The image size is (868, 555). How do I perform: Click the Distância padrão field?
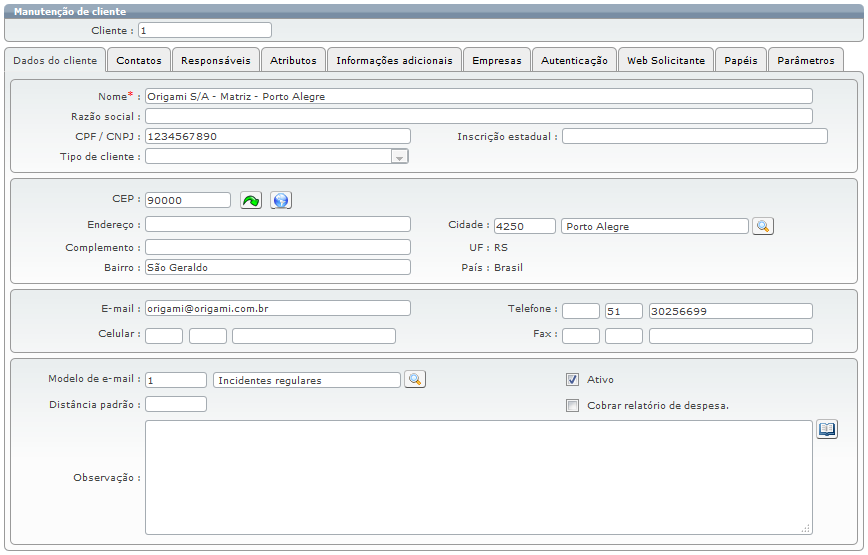175,404
